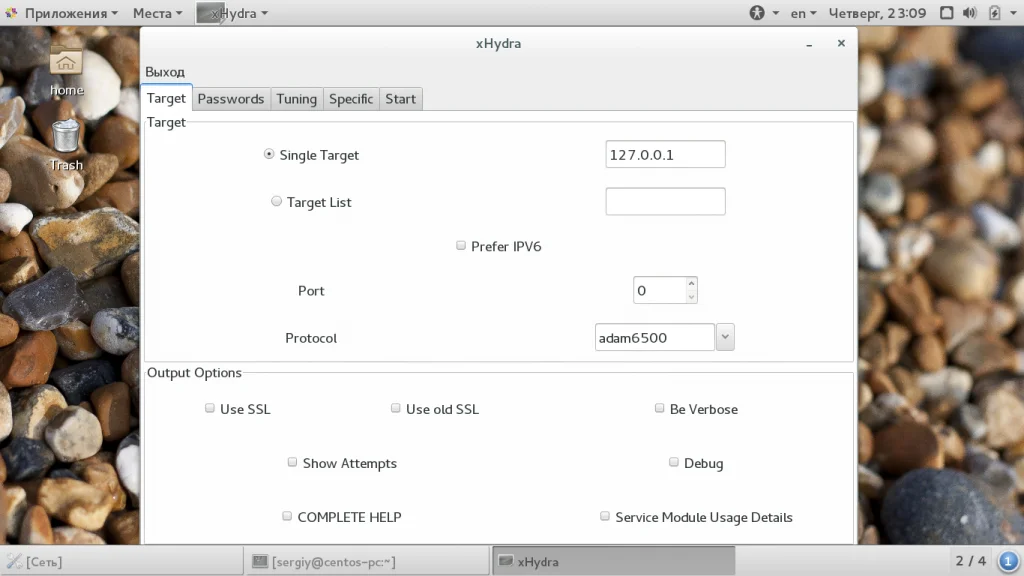Minimize the xHydra window

tap(809, 44)
